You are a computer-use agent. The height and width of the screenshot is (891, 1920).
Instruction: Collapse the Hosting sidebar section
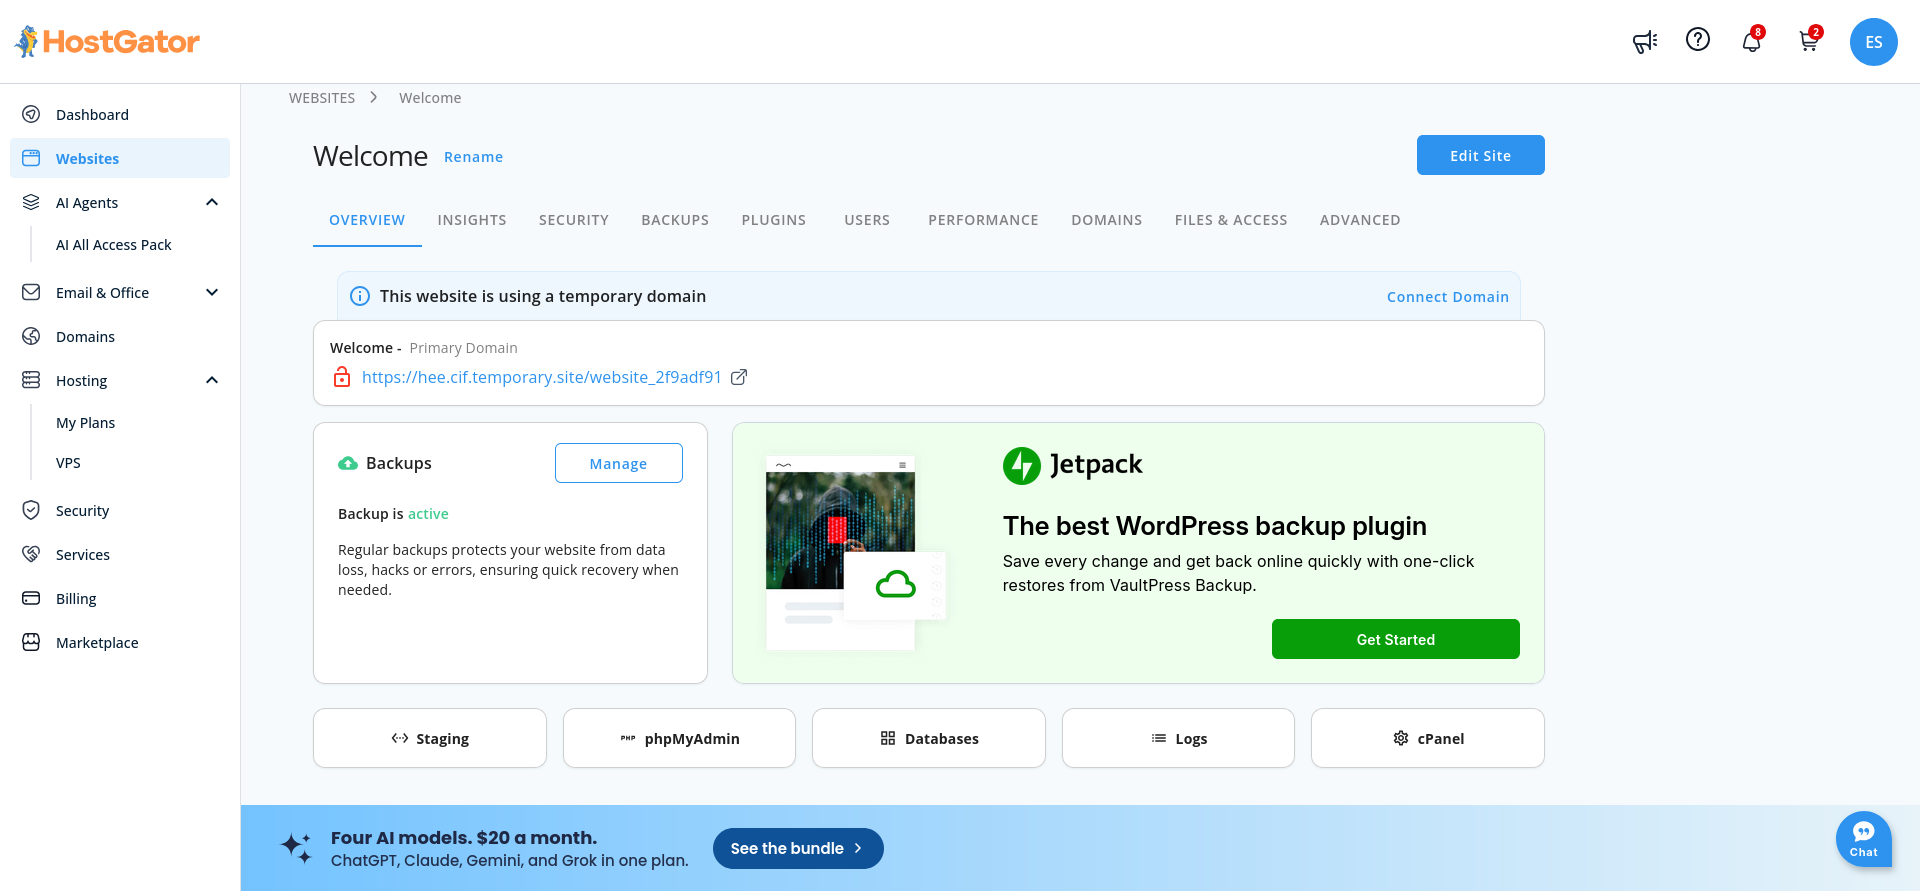pos(212,380)
